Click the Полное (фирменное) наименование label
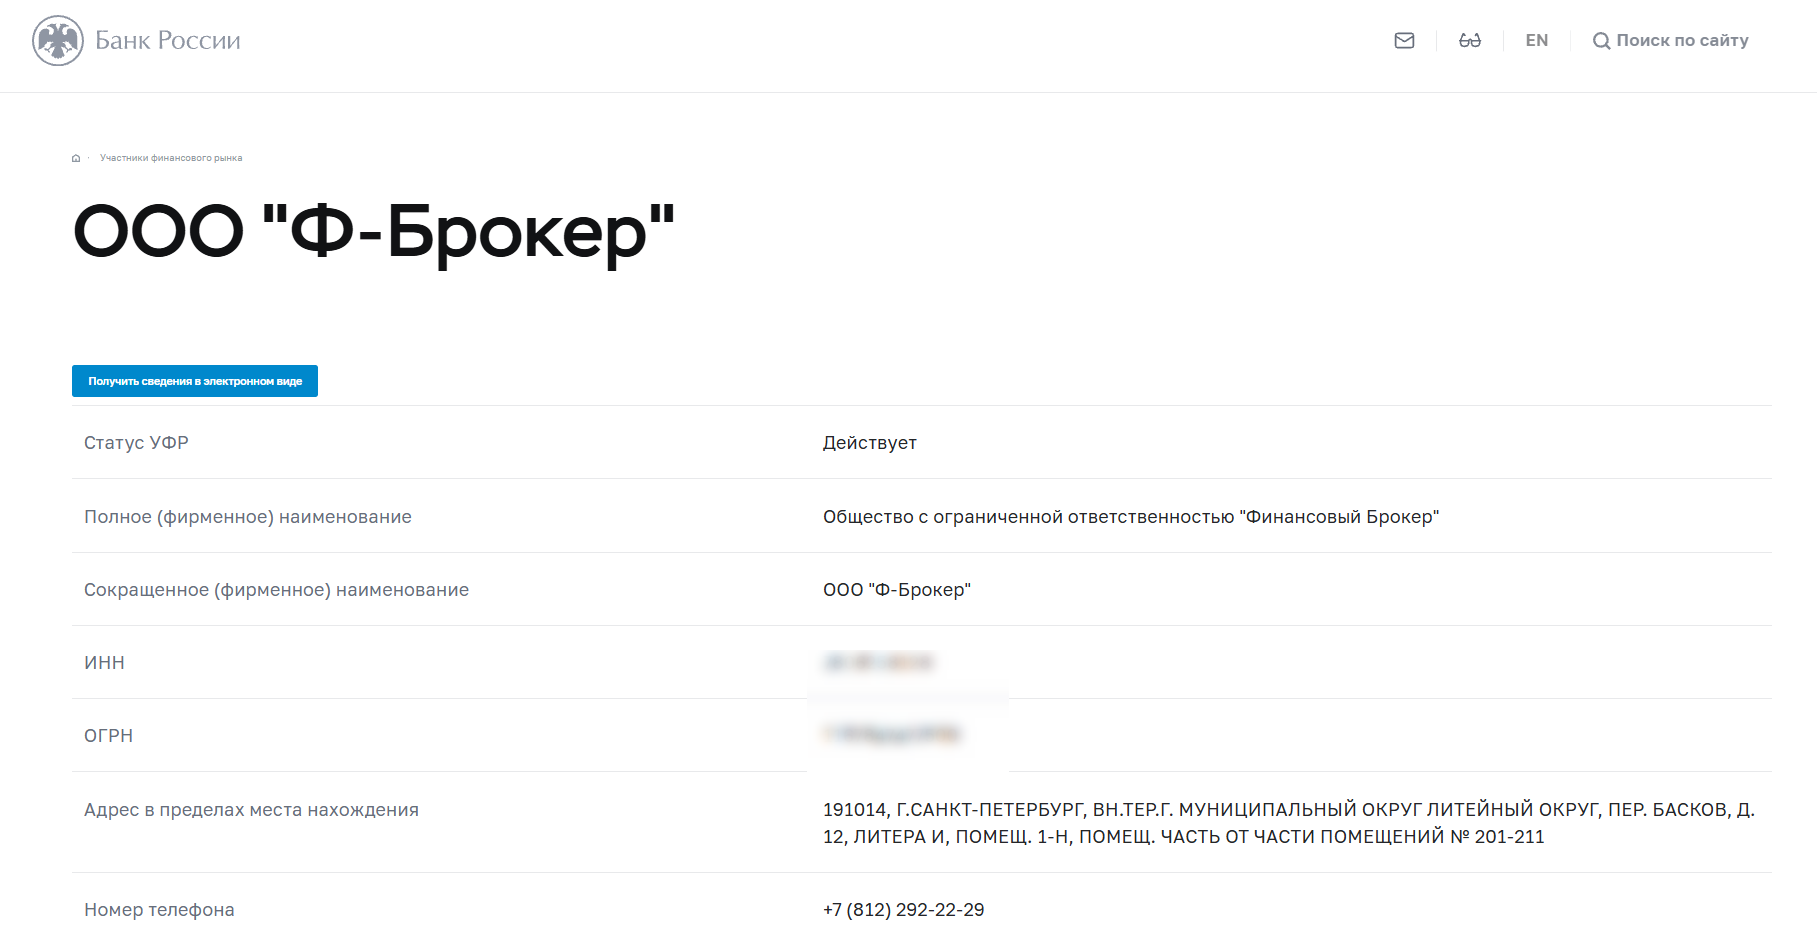 click(248, 517)
